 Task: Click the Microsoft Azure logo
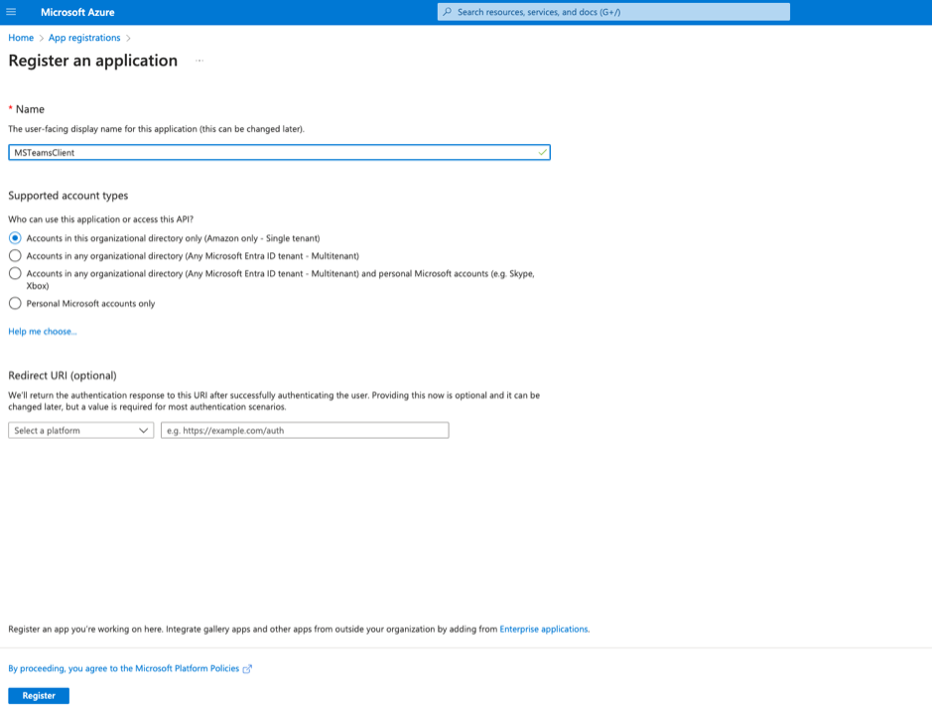tap(77, 11)
